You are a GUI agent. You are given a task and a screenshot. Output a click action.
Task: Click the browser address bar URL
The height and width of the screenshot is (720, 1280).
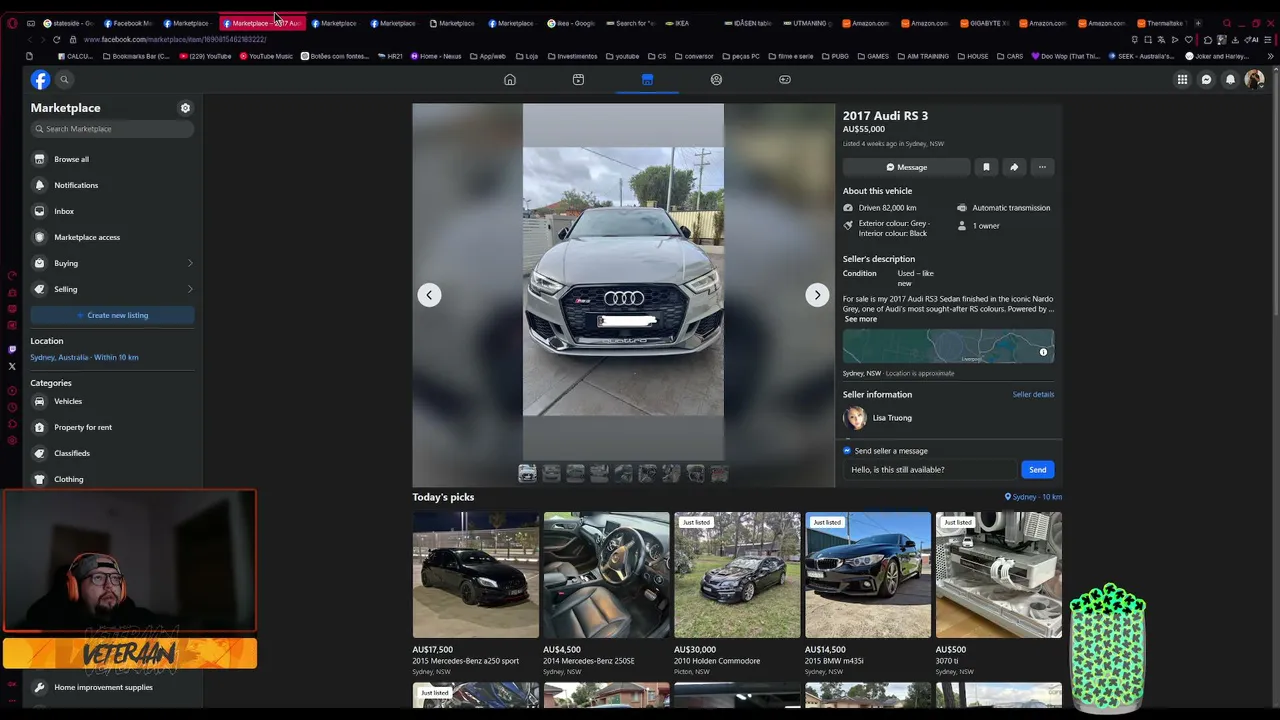tap(175, 39)
